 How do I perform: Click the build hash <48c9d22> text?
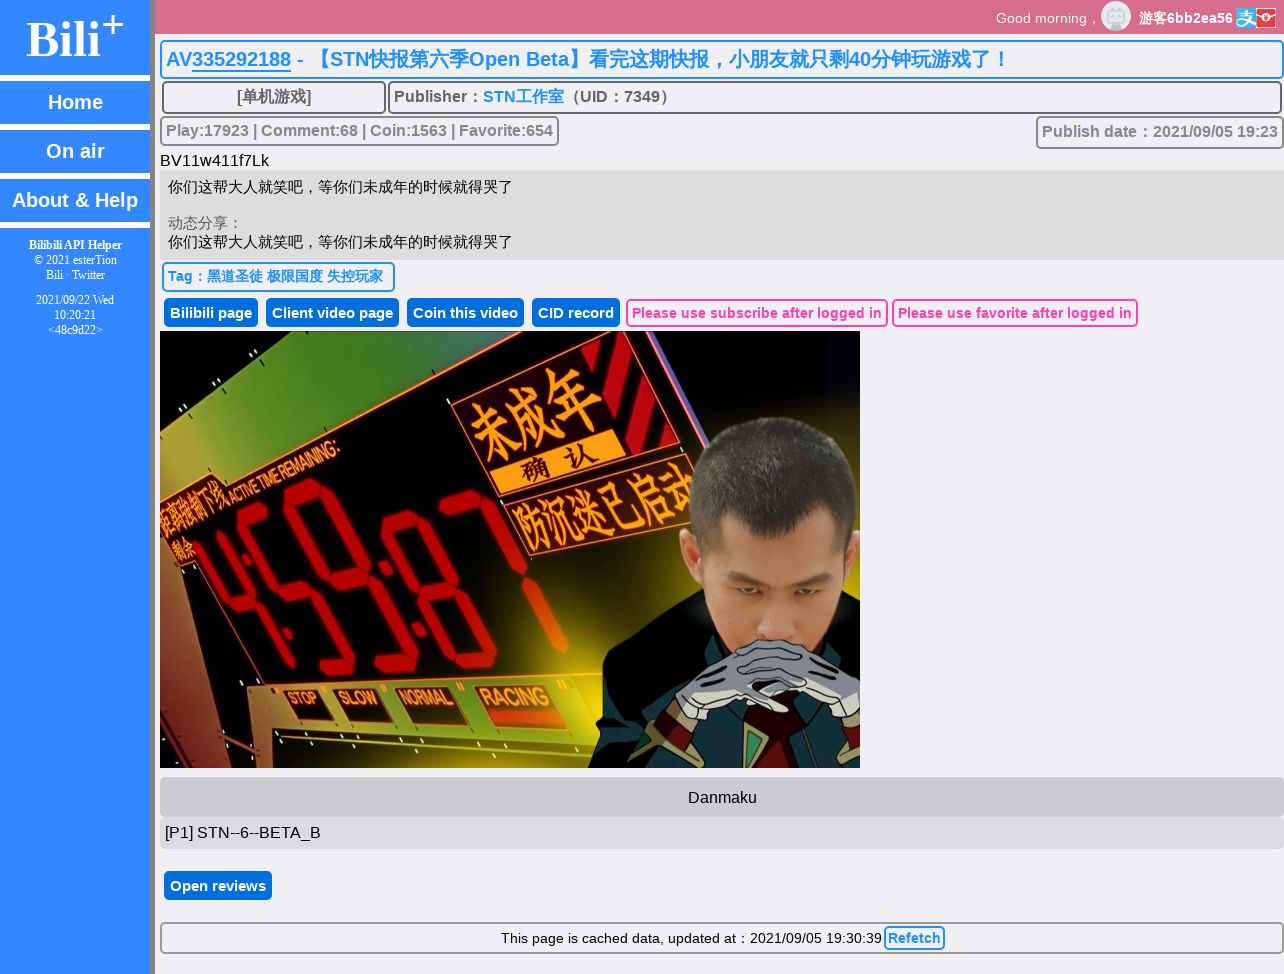point(75,330)
